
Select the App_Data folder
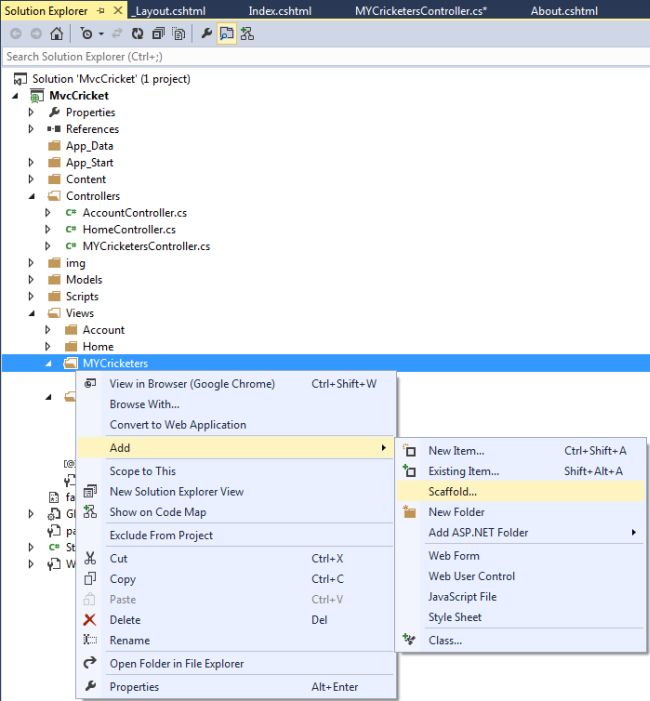pyautogui.click(x=89, y=146)
